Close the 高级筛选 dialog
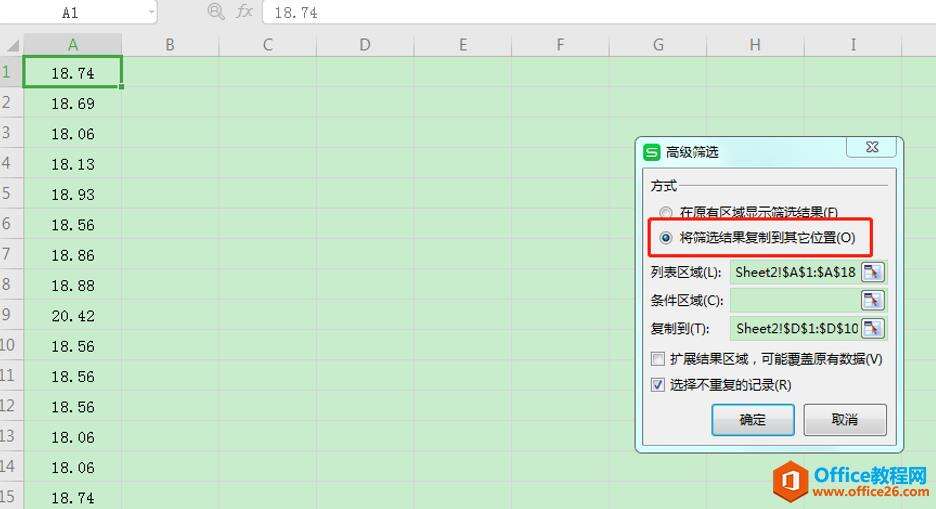 pos(872,147)
